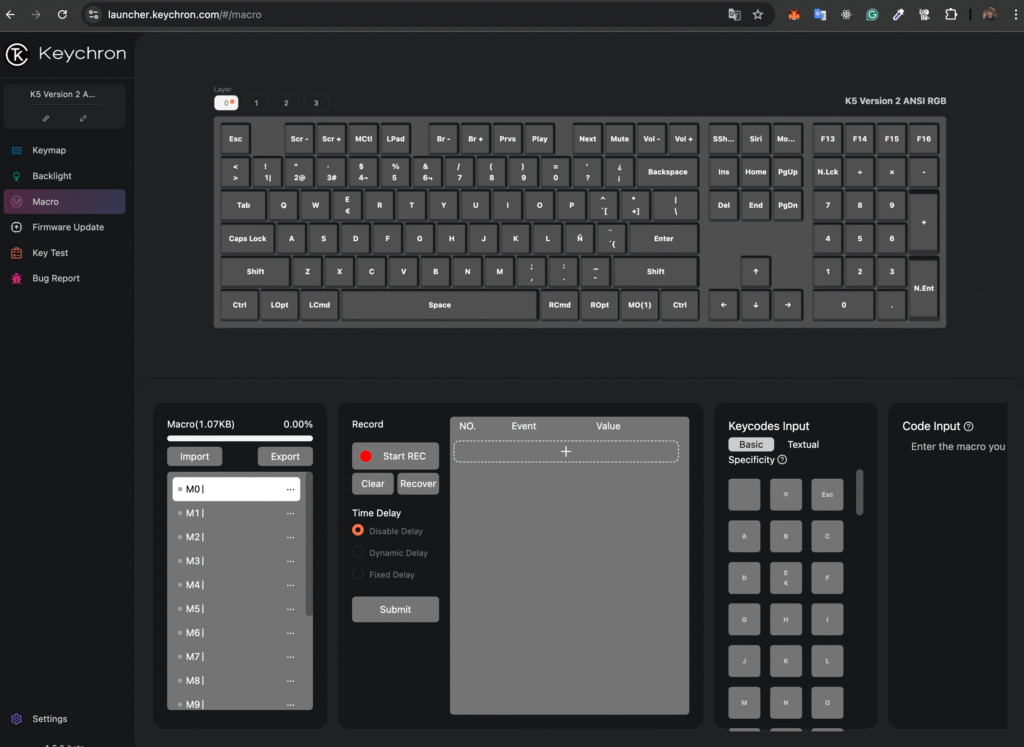Submit the macro
Image resolution: width=1024 pixels, height=747 pixels.
pos(395,609)
